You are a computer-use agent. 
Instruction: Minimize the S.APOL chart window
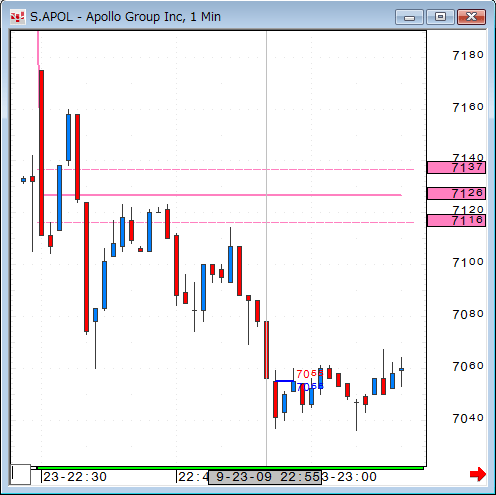409,17
